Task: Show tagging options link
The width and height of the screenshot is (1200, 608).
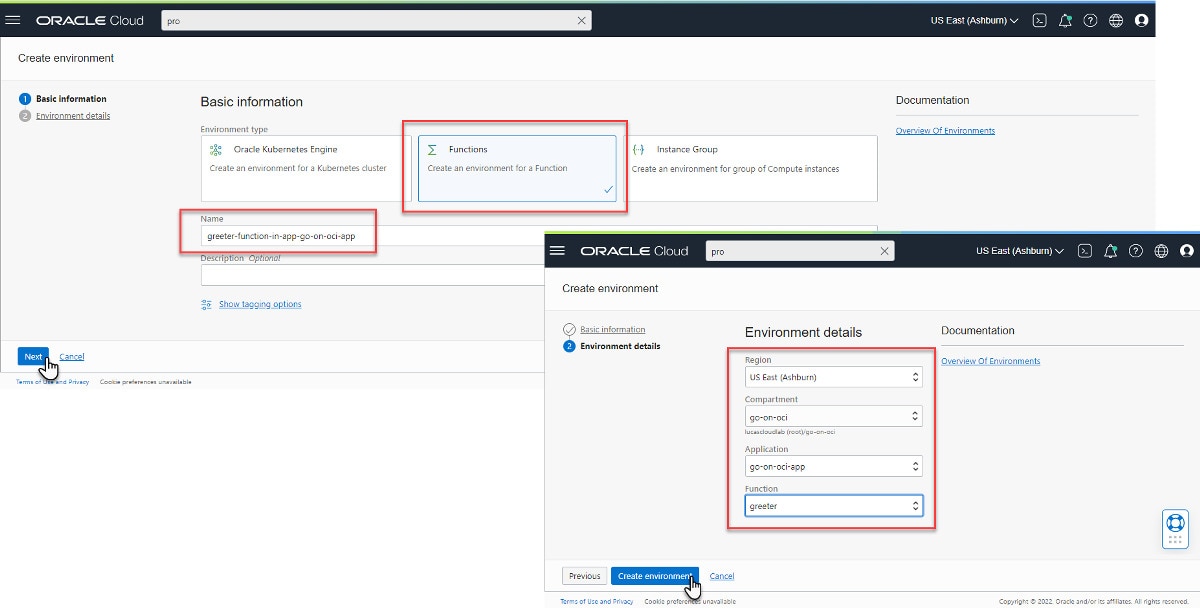Action: tap(259, 304)
